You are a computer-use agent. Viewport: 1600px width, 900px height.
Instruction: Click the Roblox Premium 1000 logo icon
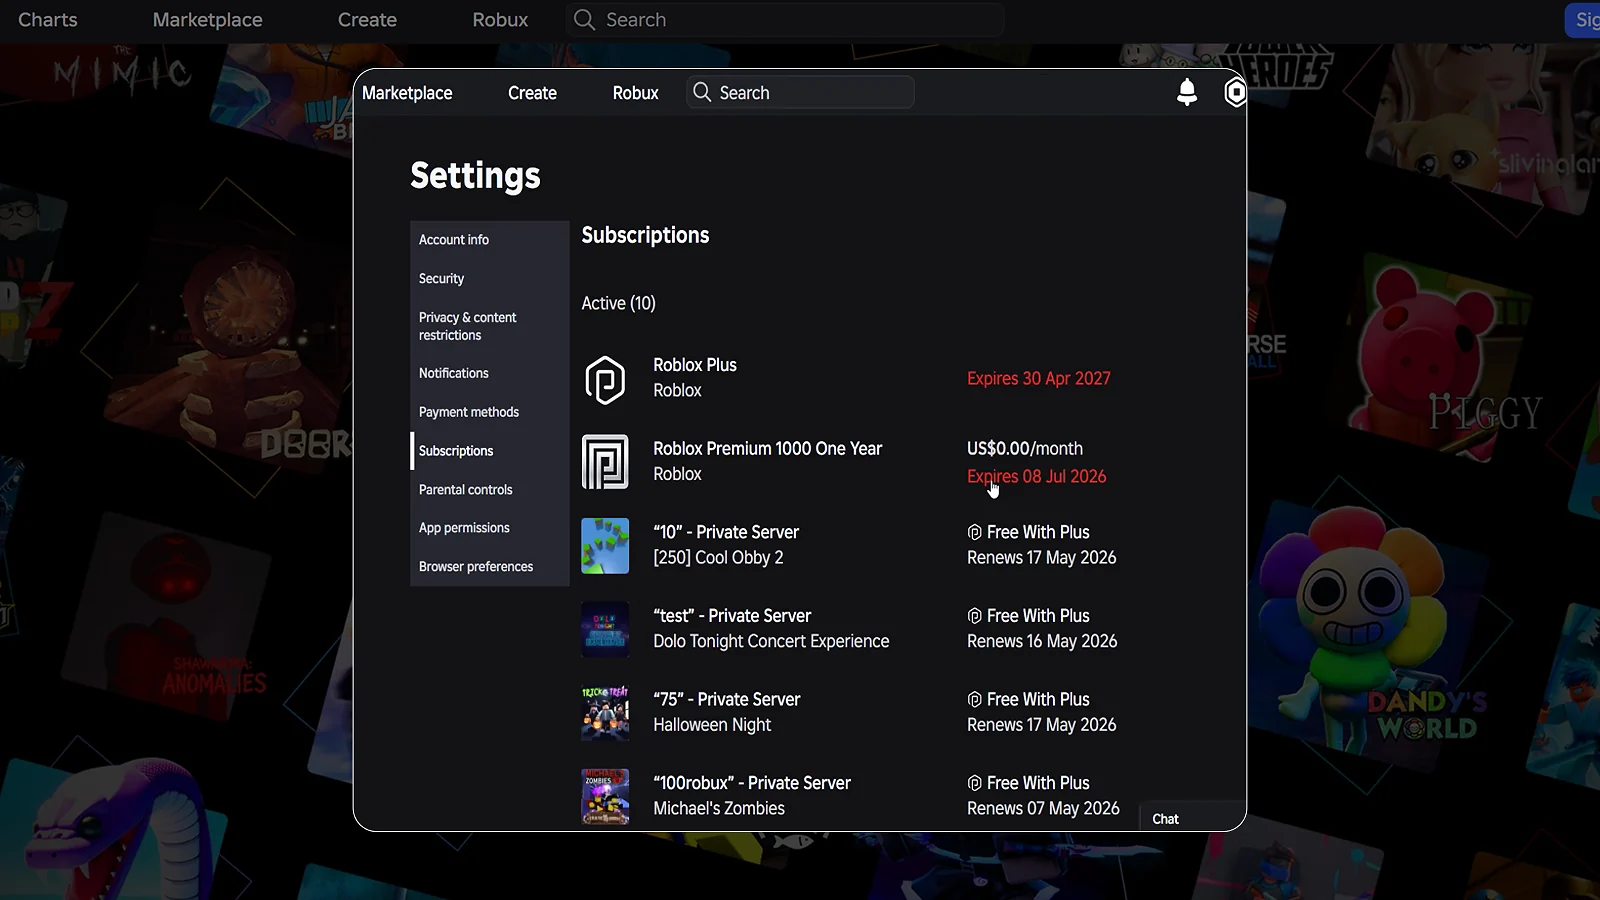coord(605,462)
